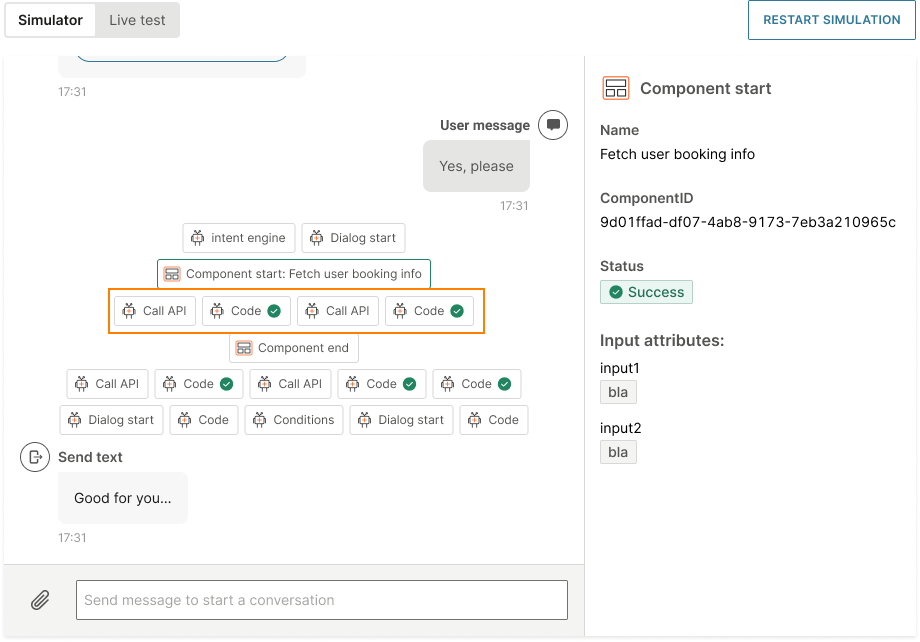Switch to the Simulator tab

[x=50, y=20]
